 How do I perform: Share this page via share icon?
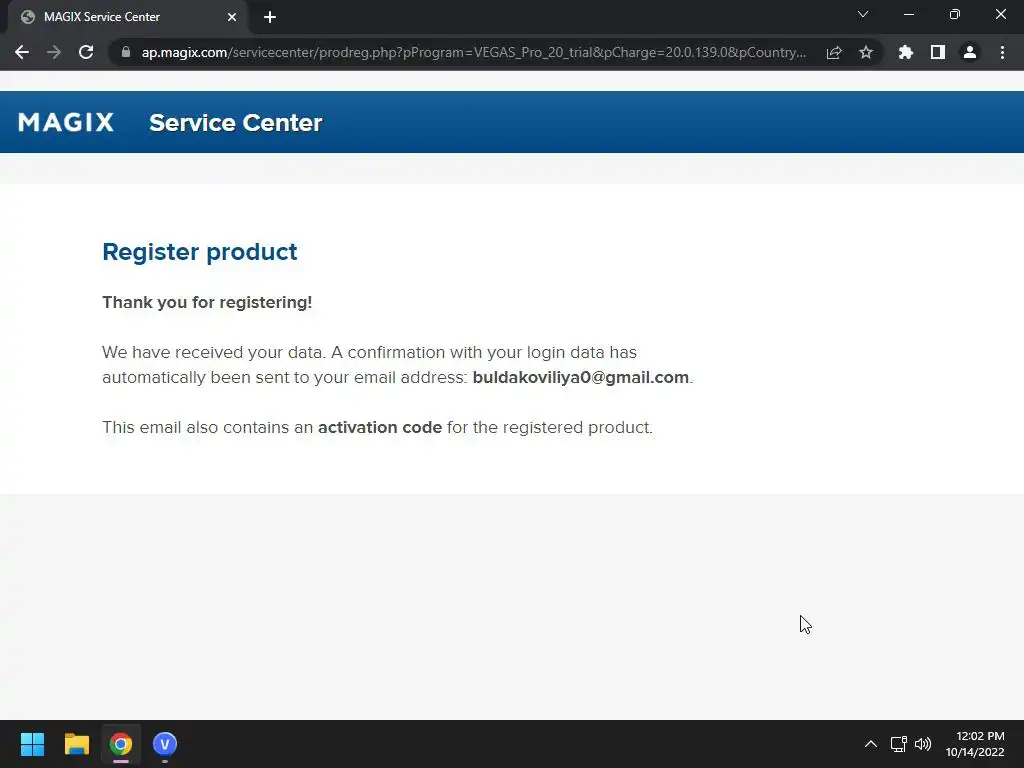[834, 52]
